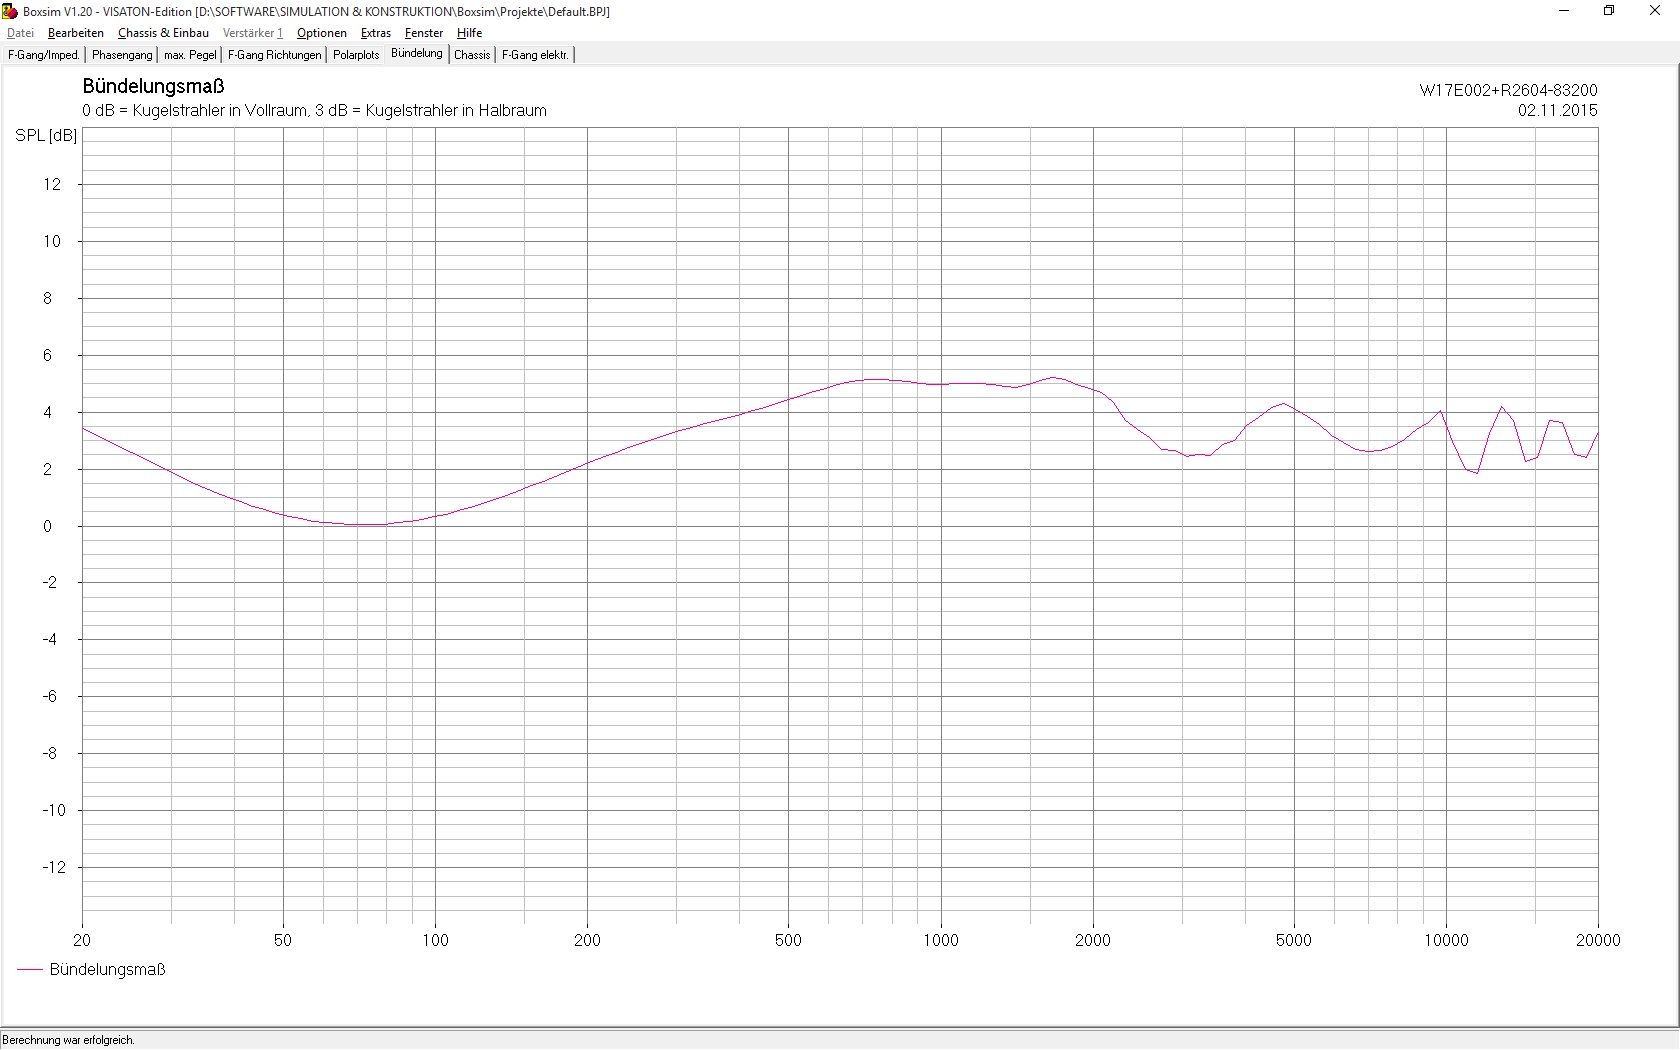Select the Bündelung tab
The height and width of the screenshot is (1050, 1680).
click(416, 54)
